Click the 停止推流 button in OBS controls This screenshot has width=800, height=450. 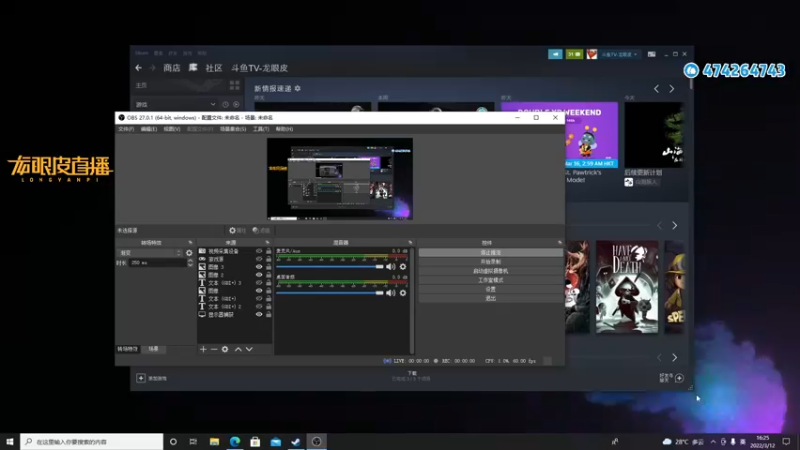(x=491, y=253)
